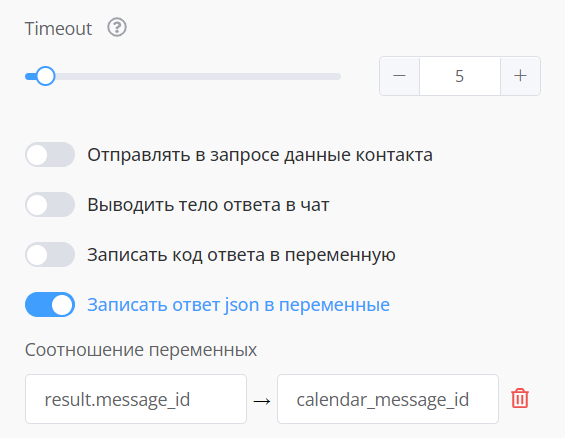Open the Timeout help question-mark icon
This screenshot has width=565, height=438.
click(117, 27)
